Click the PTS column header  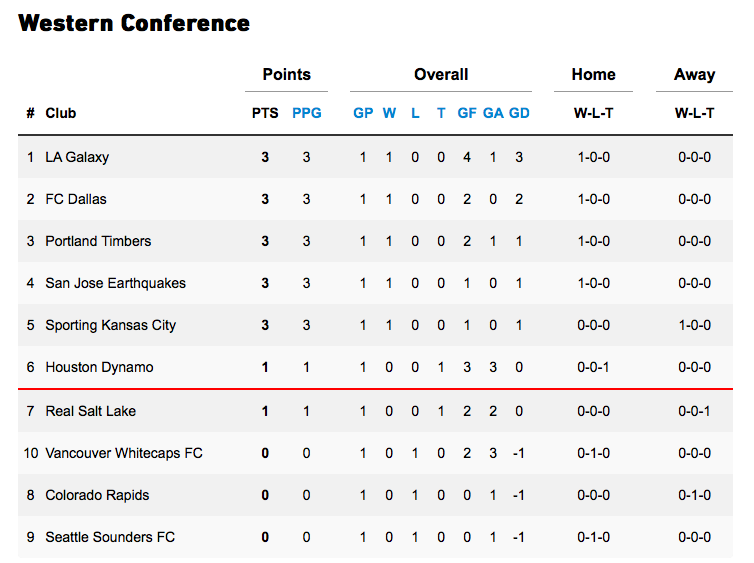pyautogui.click(x=265, y=113)
